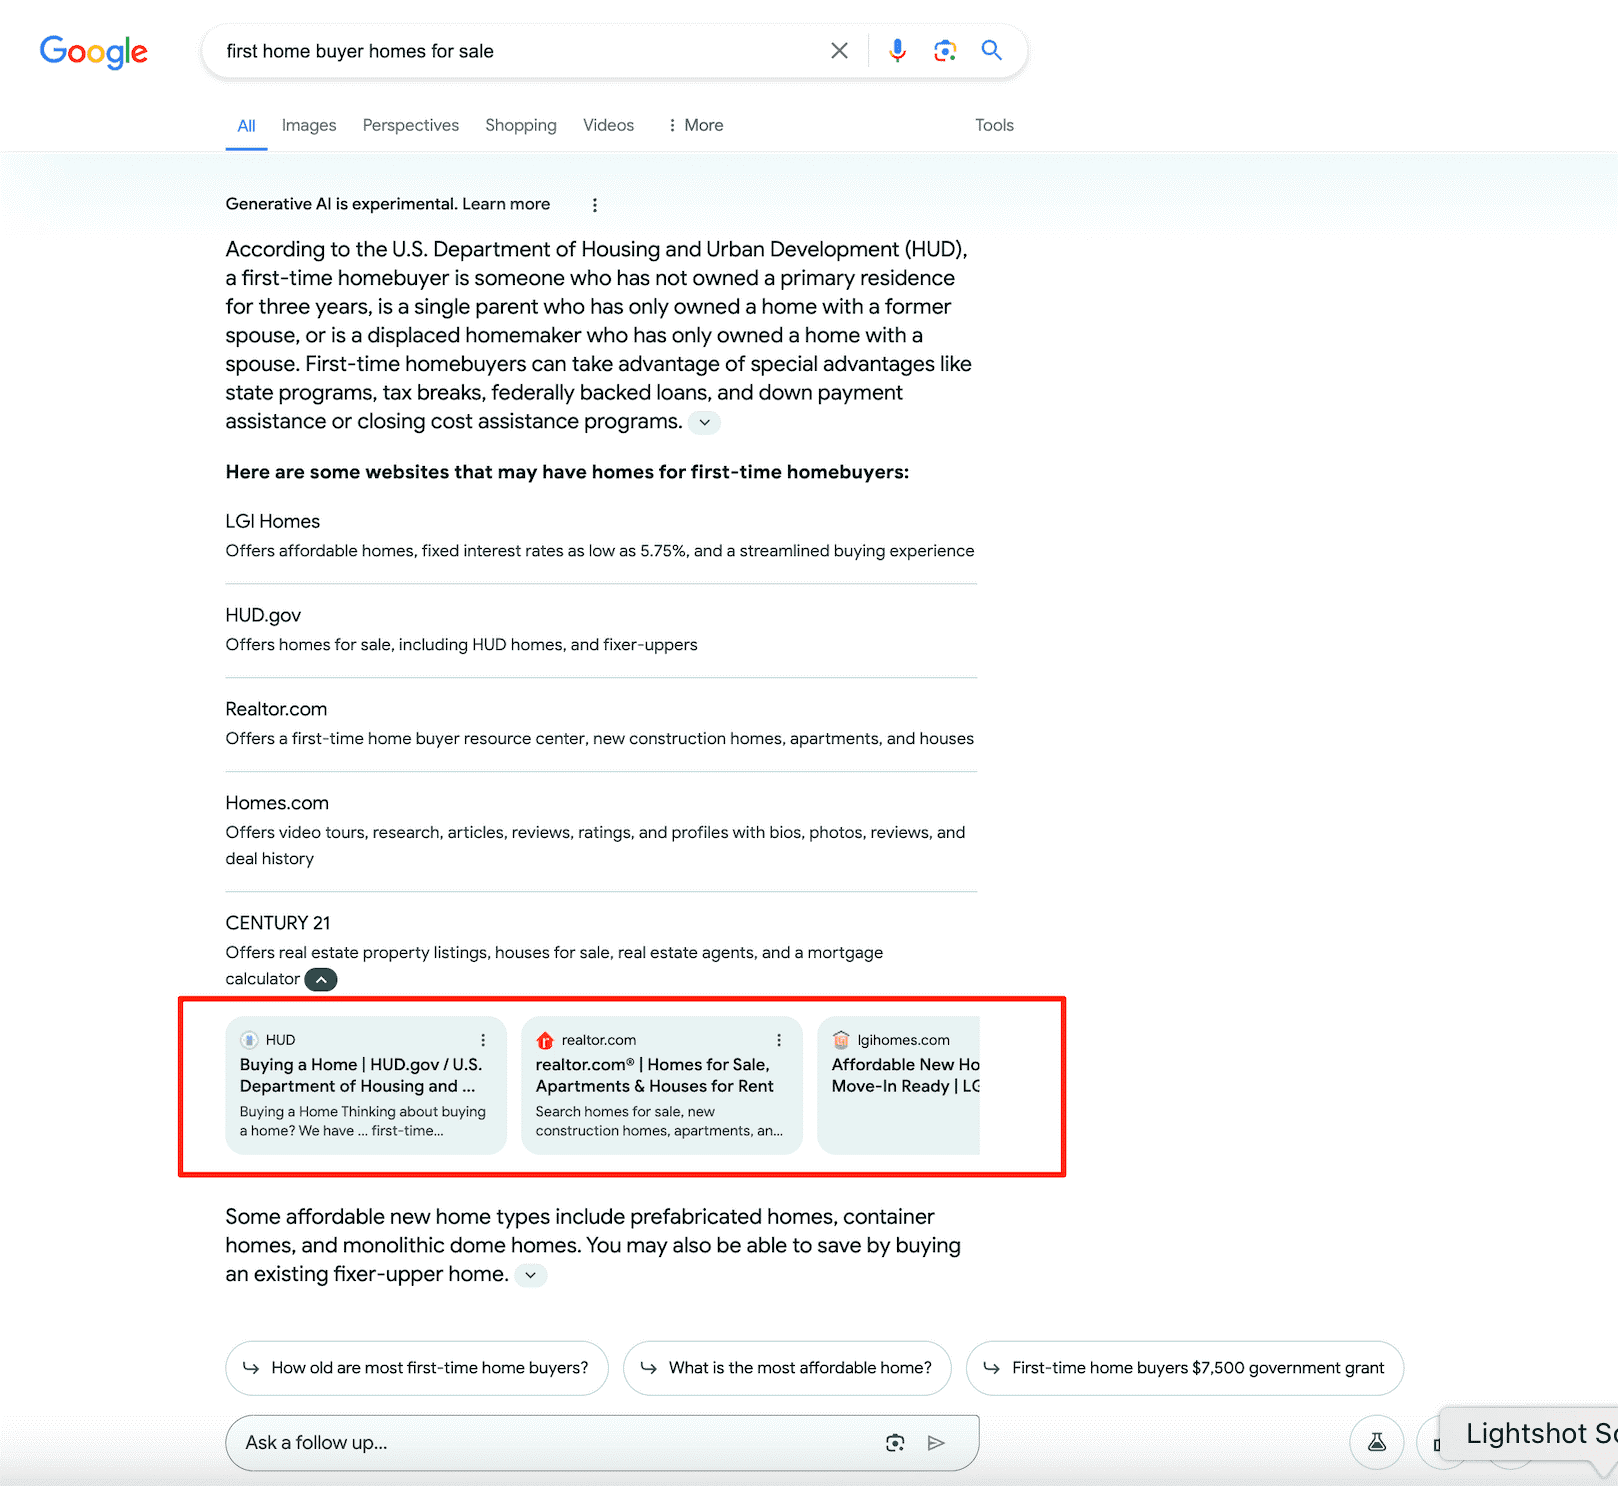The width and height of the screenshot is (1618, 1486).
Task: Open the Tools options
Action: pyautogui.click(x=995, y=125)
